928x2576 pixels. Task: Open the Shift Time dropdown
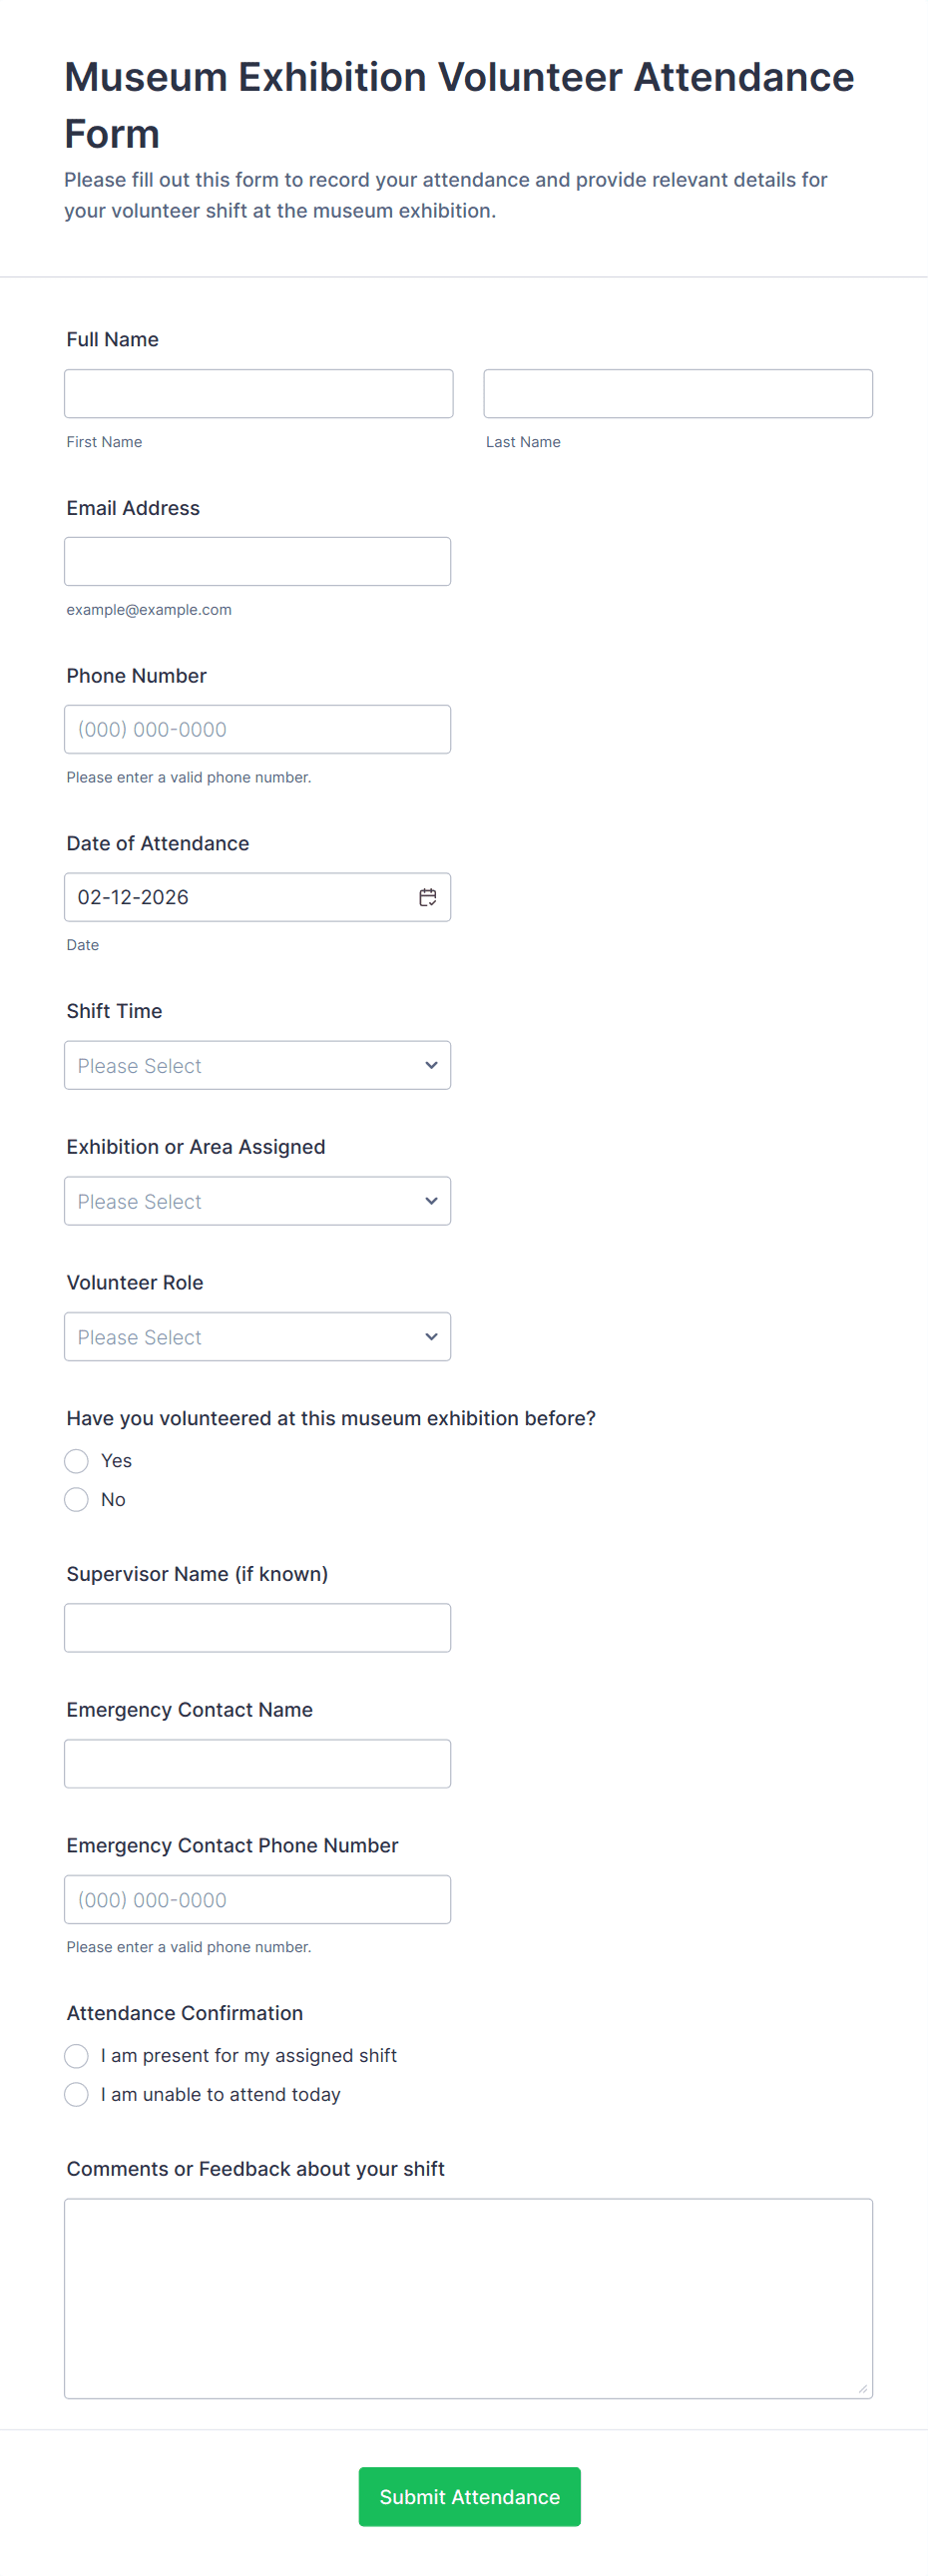(257, 1065)
